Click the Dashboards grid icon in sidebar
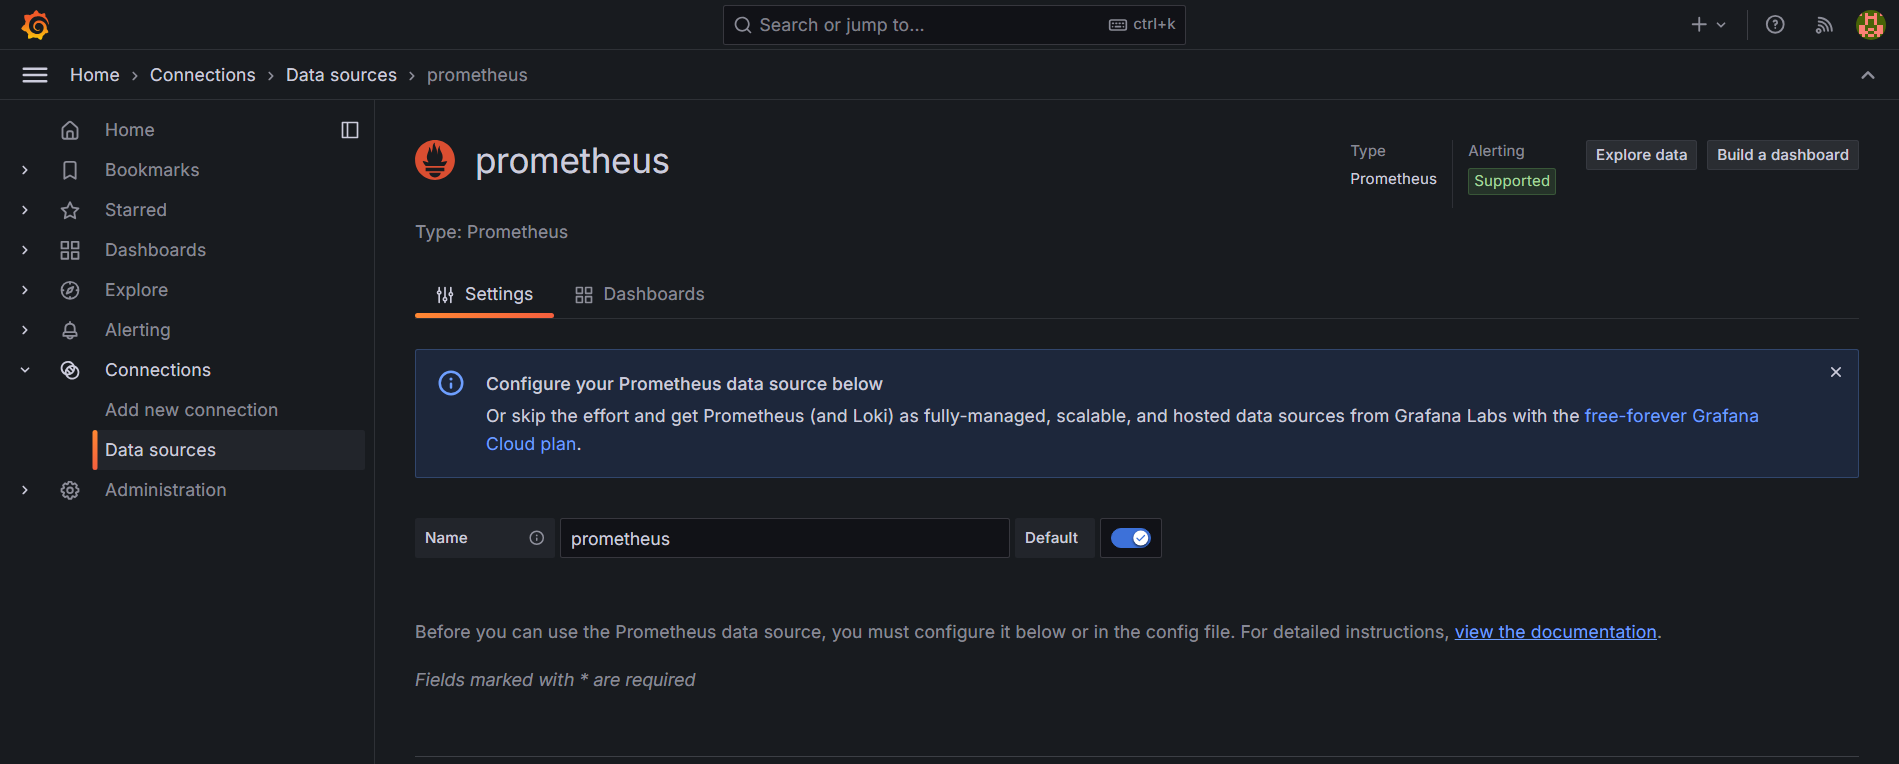This screenshot has height=764, width=1899. (70, 250)
